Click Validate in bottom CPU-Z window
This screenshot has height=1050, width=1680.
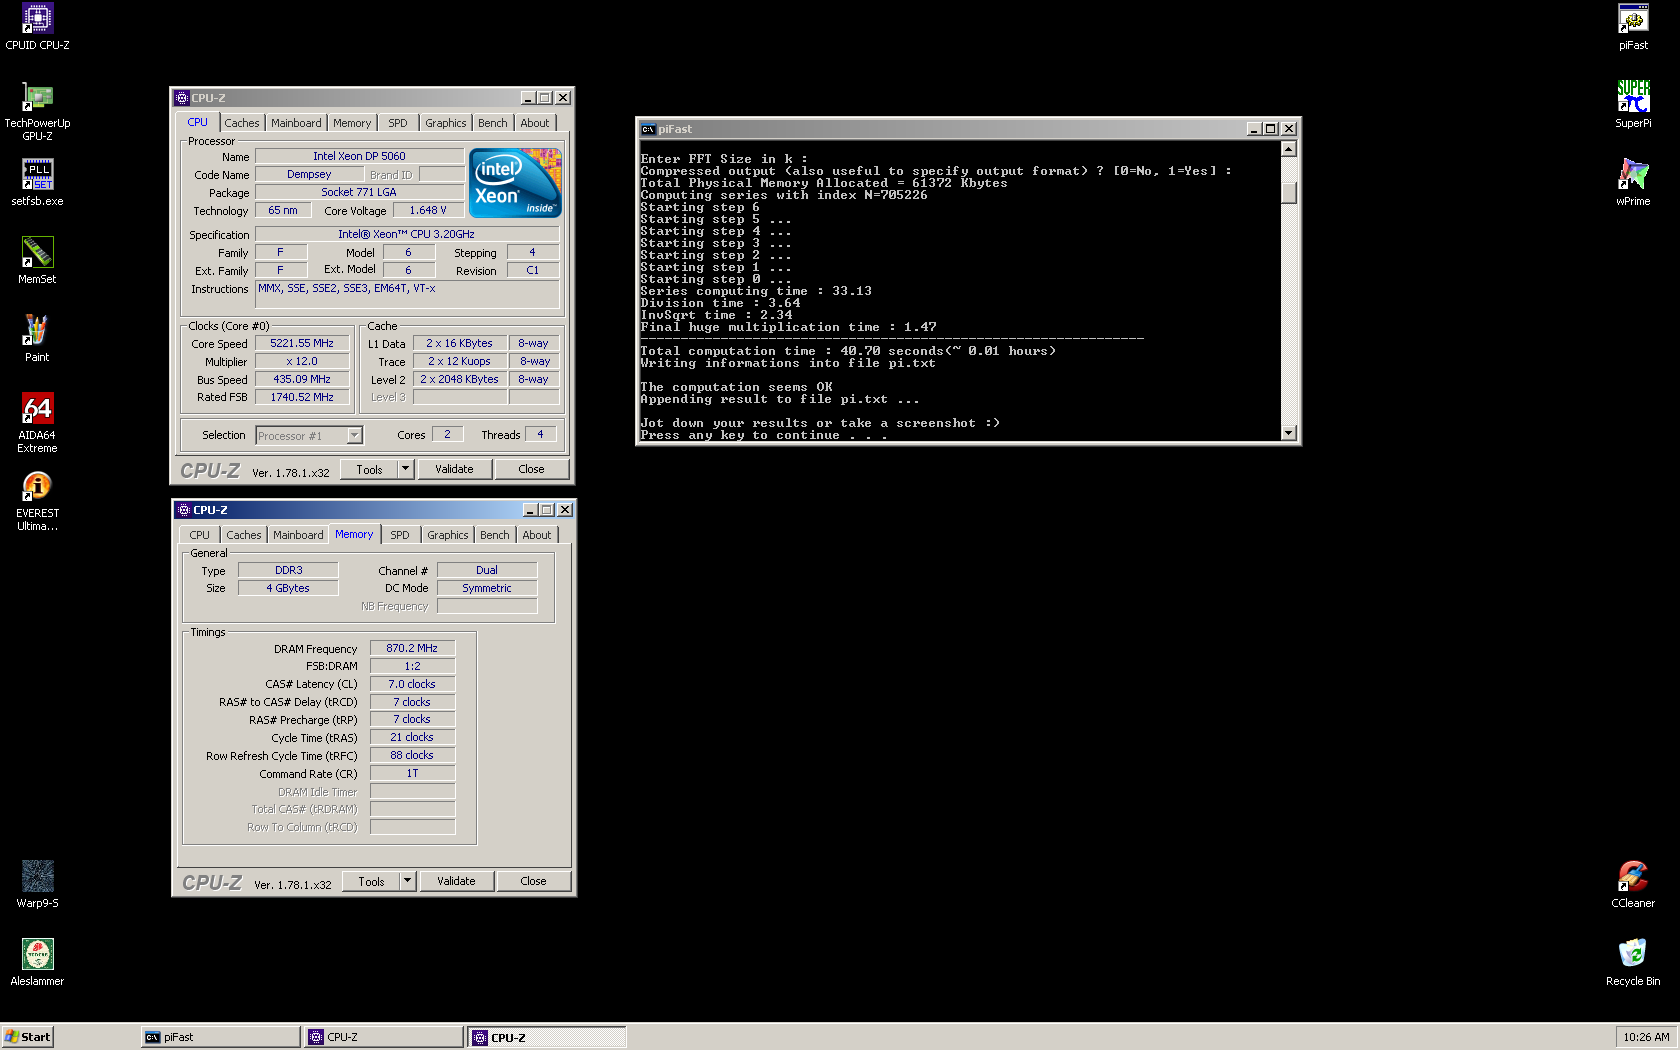[456, 881]
